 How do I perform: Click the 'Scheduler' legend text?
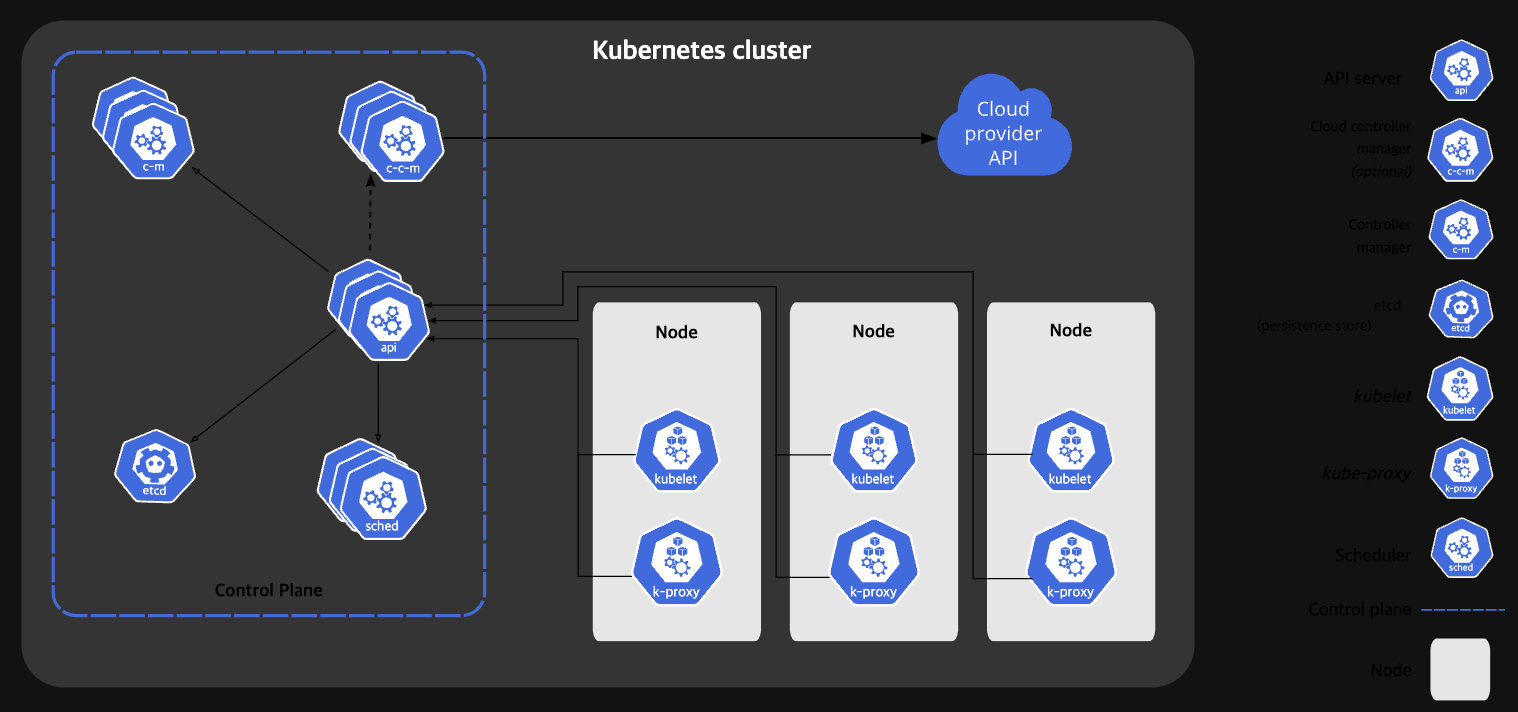click(x=1373, y=555)
